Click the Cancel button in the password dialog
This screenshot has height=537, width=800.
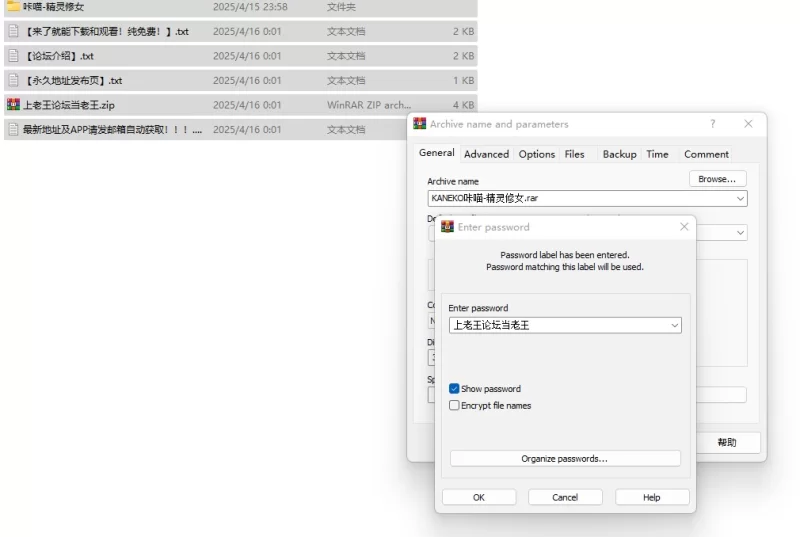click(x=565, y=497)
